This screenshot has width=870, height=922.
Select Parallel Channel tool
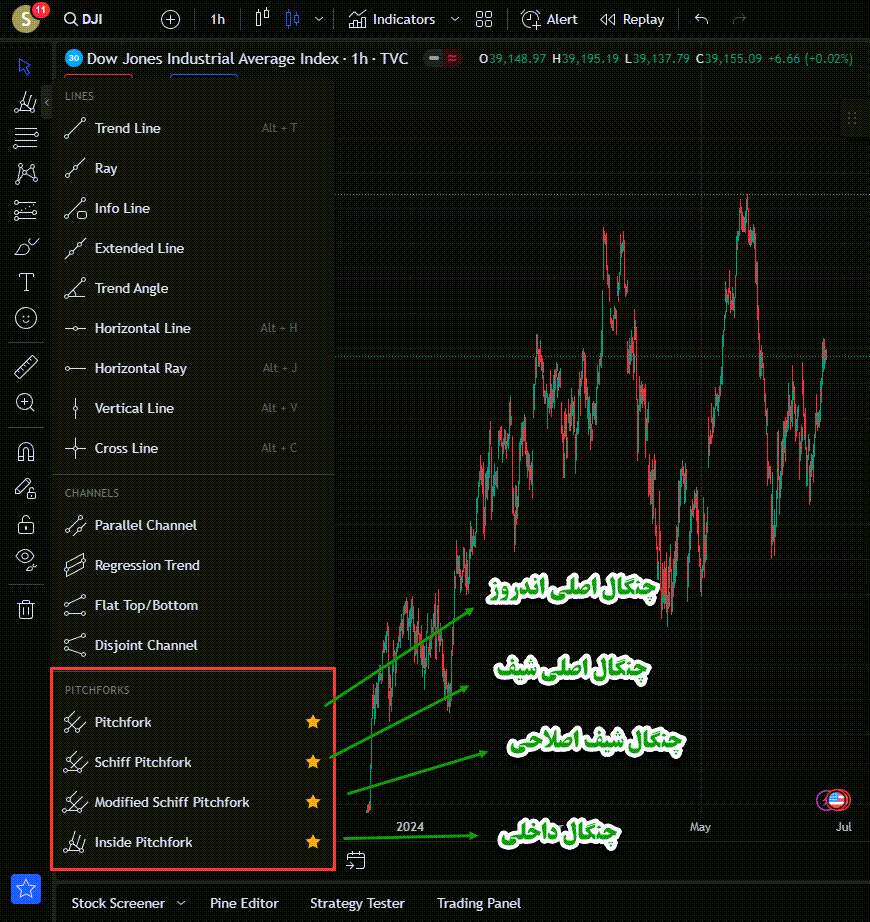coord(193,525)
